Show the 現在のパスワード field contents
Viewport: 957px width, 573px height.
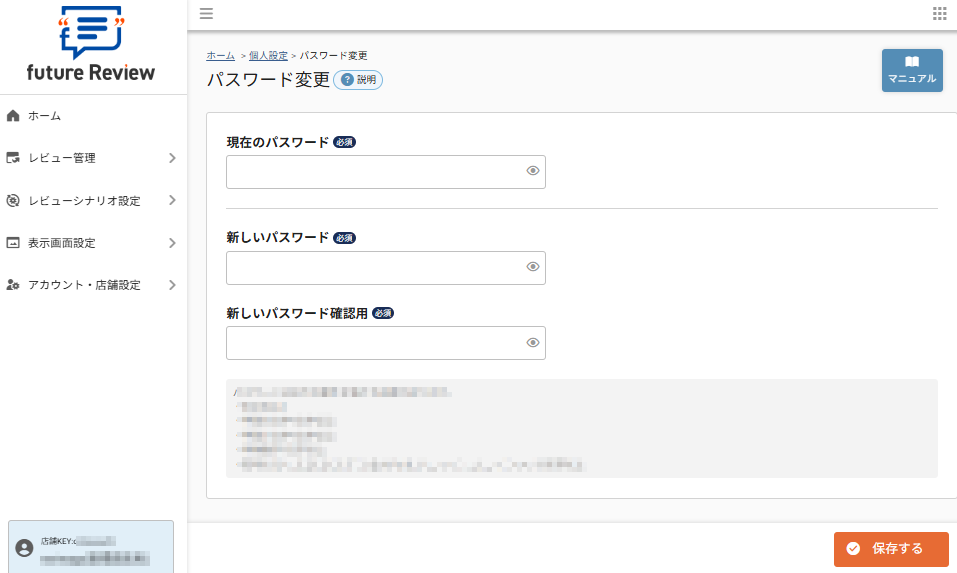pos(533,171)
